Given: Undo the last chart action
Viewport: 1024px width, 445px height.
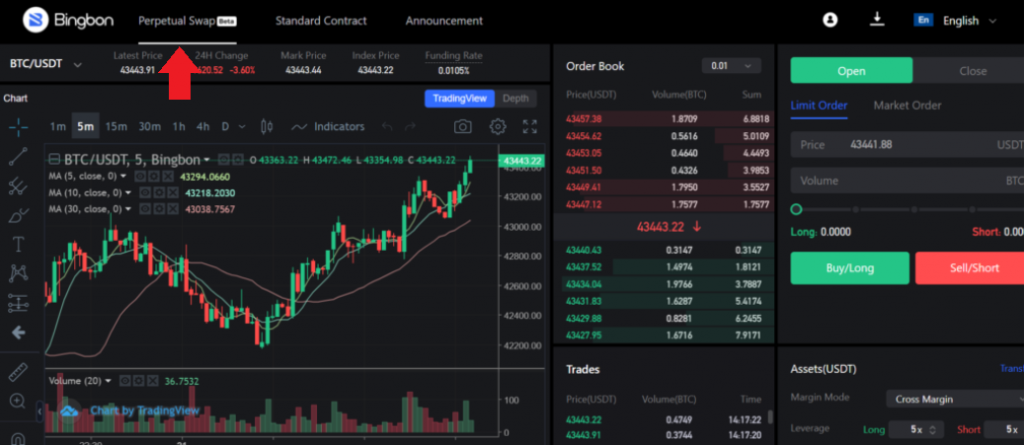Looking at the screenshot, I should click(387, 126).
